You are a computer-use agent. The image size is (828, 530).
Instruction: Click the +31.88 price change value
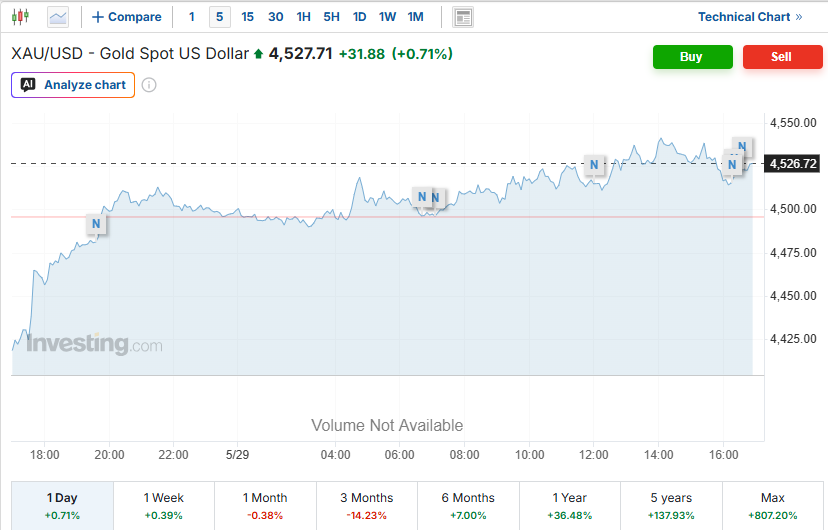point(362,54)
